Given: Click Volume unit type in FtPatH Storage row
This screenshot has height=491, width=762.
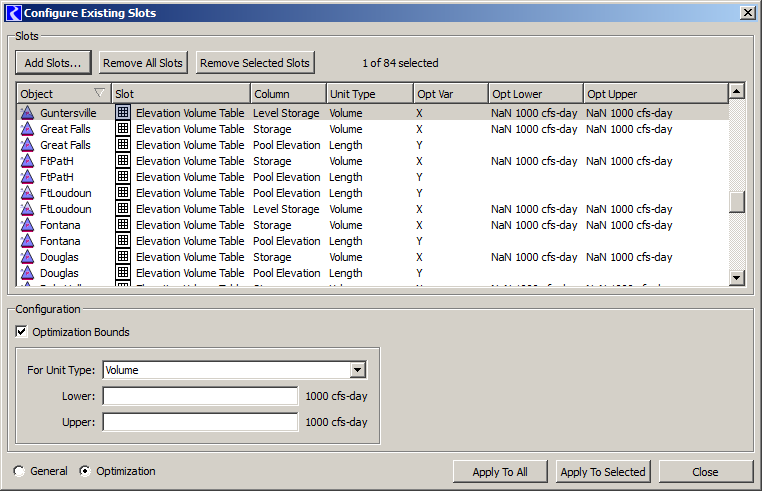Looking at the screenshot, I should tap(346, 161).
